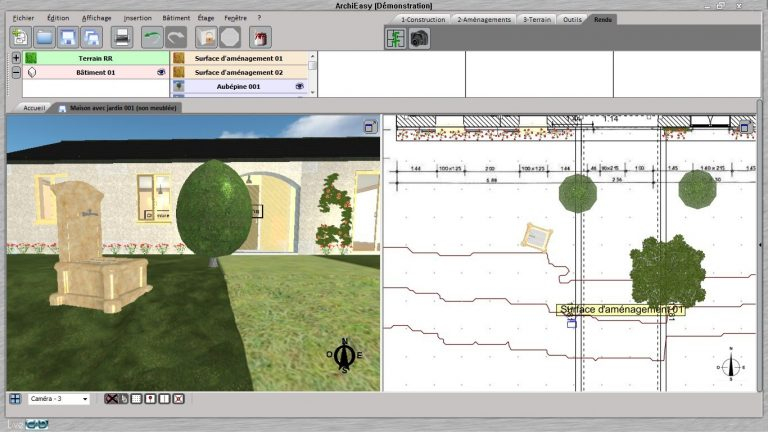Toggle the grid display icon below 3D view
The height and width of the screenshot is (433, 768).
(x=137, y=399)
